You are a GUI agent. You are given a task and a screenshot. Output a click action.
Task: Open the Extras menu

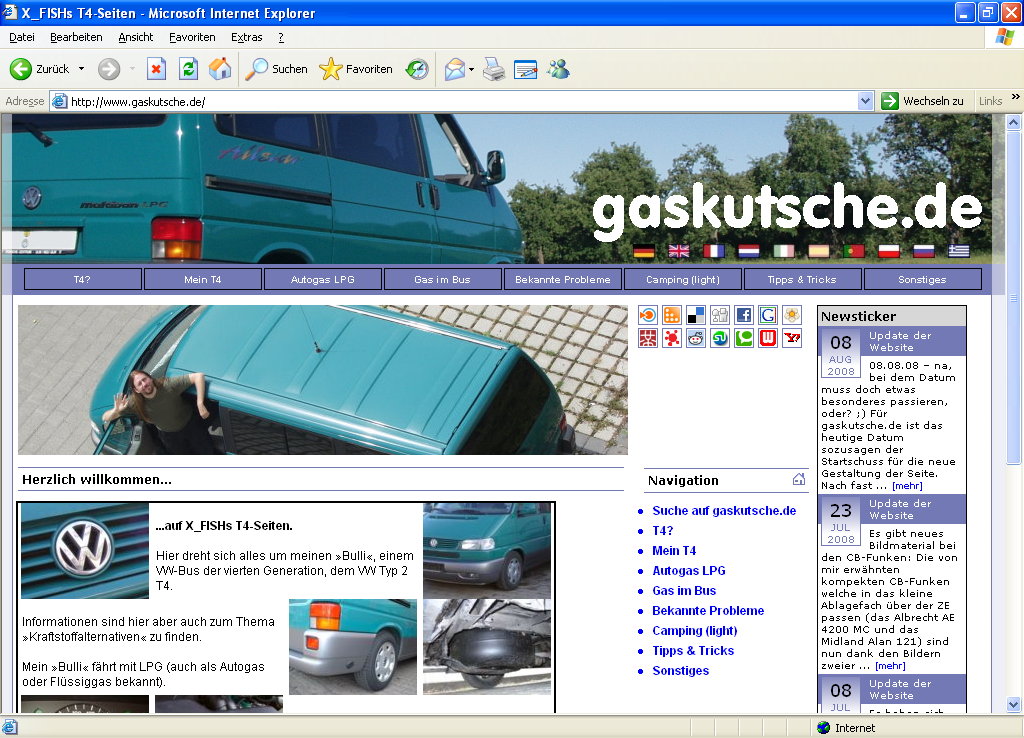[x=247, y=37]
